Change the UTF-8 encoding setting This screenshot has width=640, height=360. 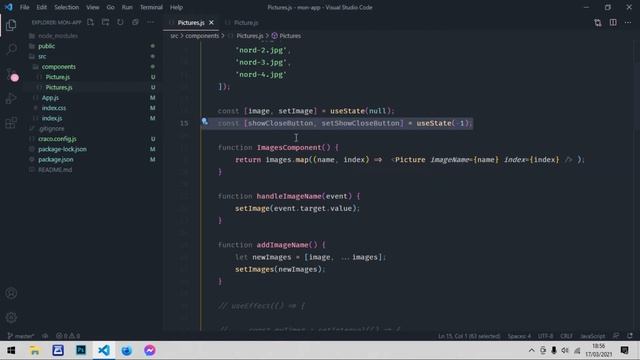545,336
